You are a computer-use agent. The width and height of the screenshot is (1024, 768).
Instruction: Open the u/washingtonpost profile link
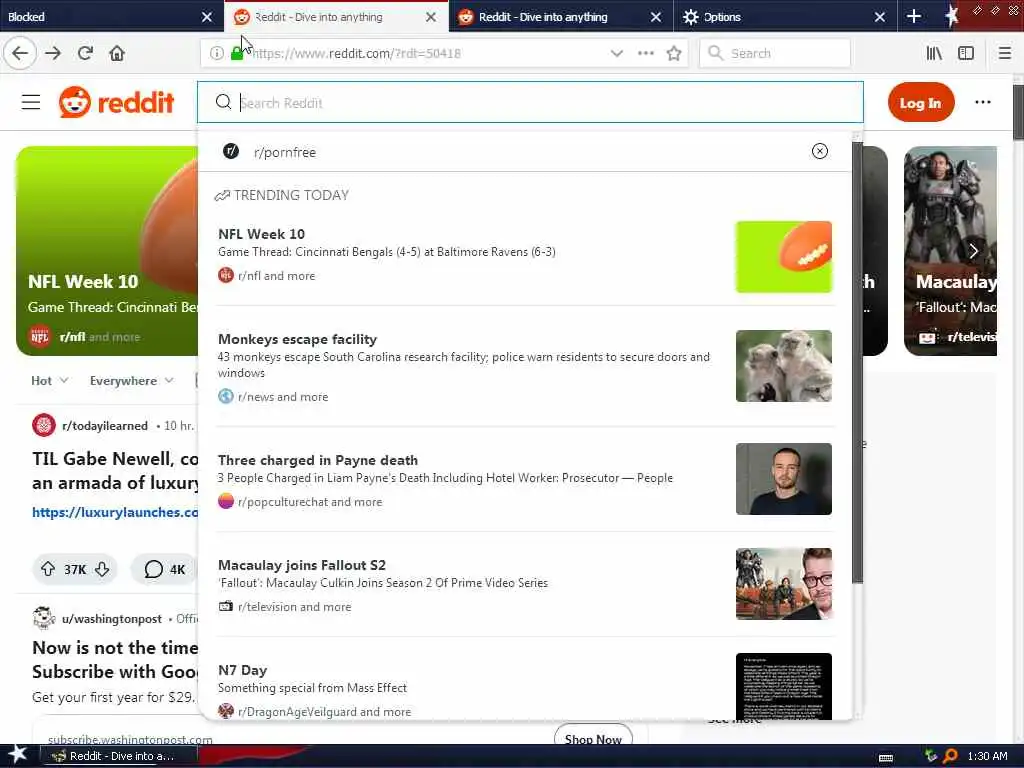coord(112,618)
